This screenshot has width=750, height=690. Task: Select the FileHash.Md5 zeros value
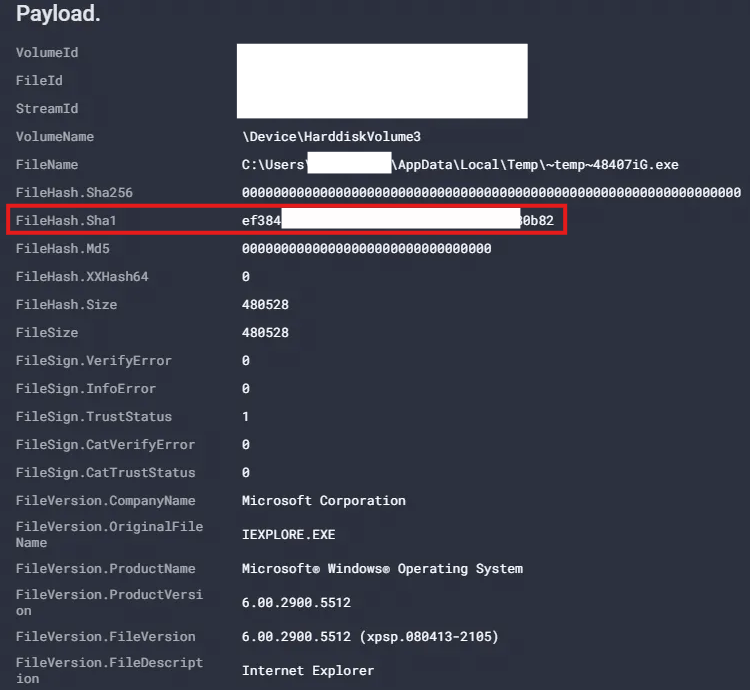pyautogui.click(x=366, y=248)
